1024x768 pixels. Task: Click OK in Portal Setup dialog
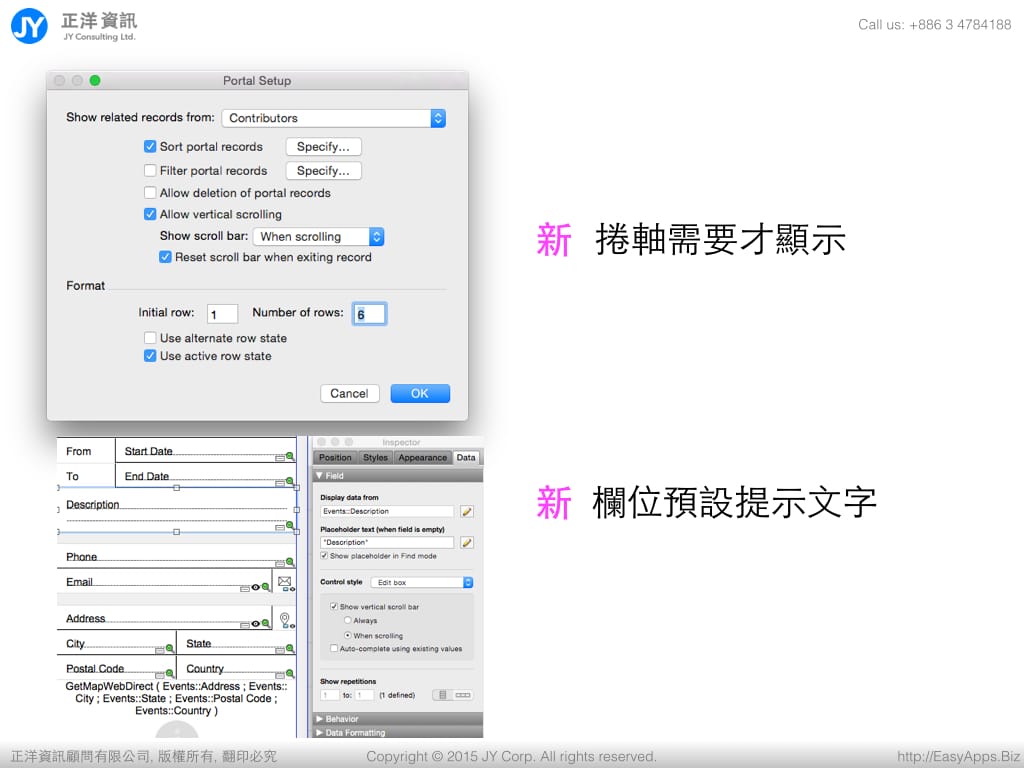tap(420, 393)
